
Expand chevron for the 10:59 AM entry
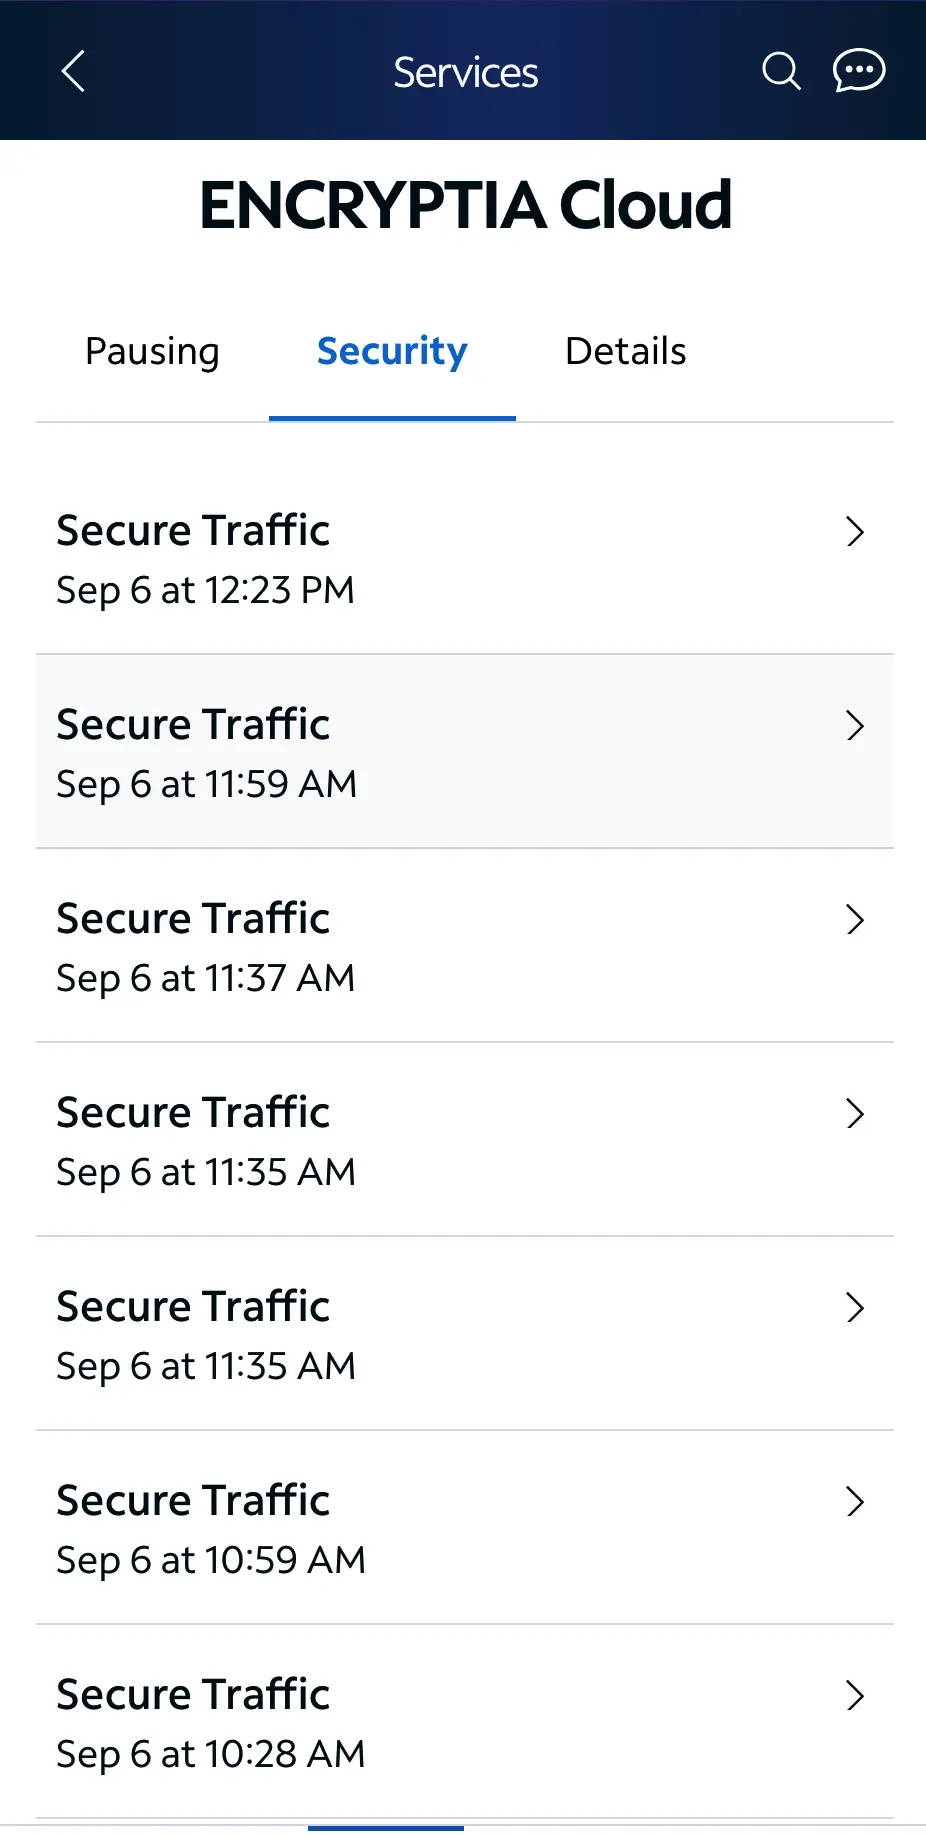[854, 1502]
